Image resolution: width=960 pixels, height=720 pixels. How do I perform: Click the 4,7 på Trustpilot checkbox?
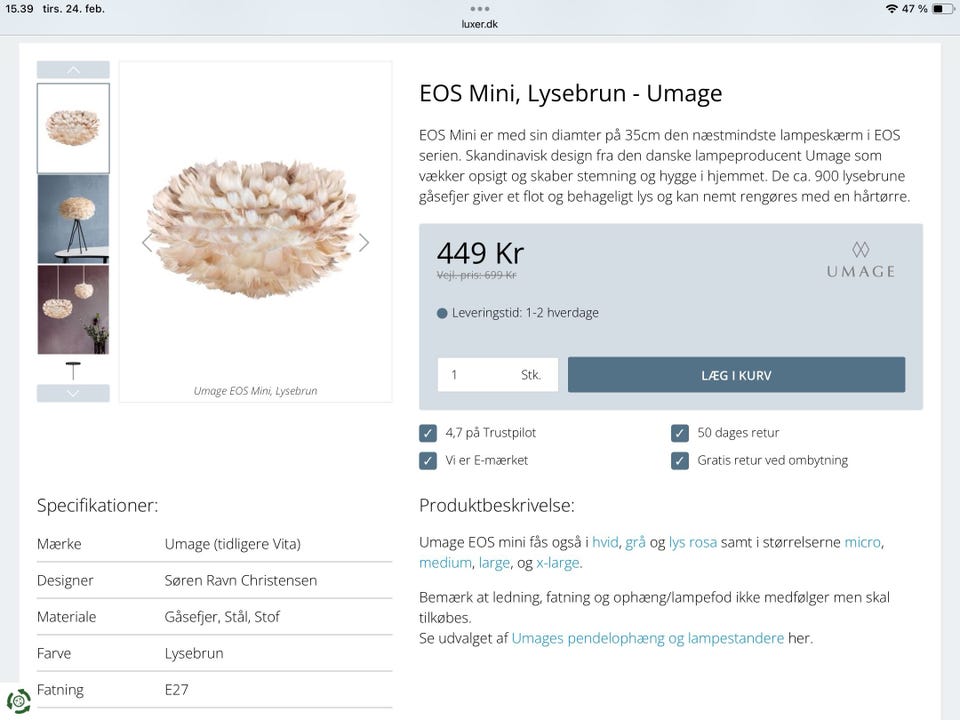tap(428, 433)
